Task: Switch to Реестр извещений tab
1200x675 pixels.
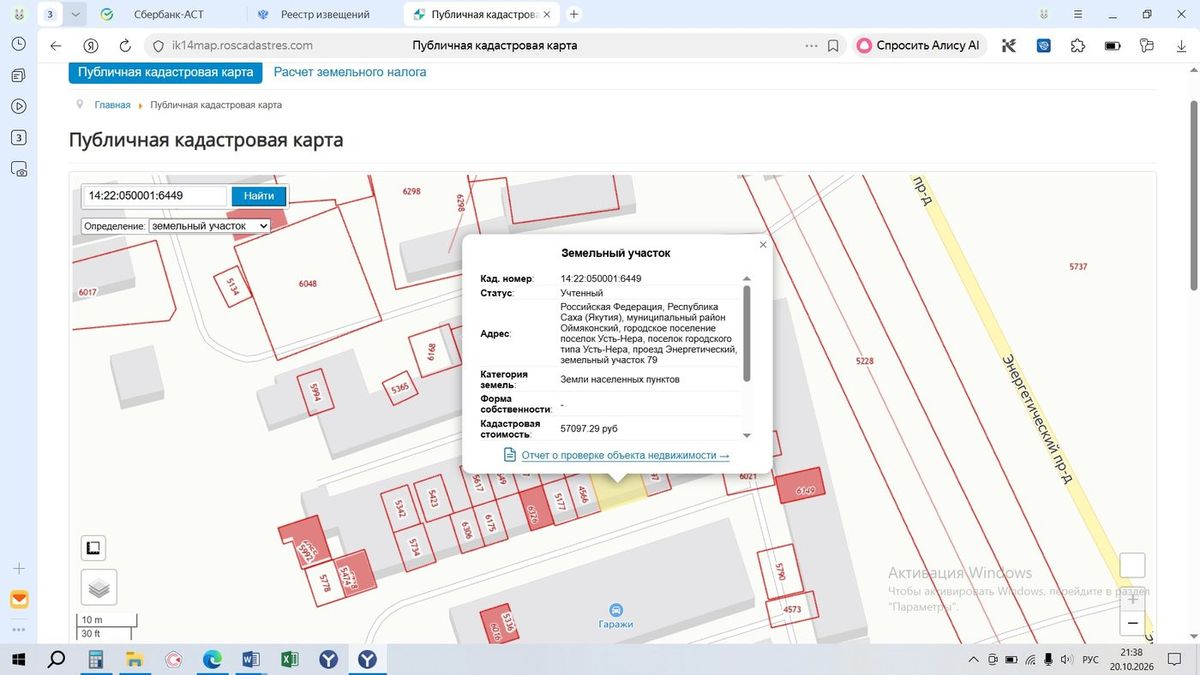Action: (x=325, y=14)
